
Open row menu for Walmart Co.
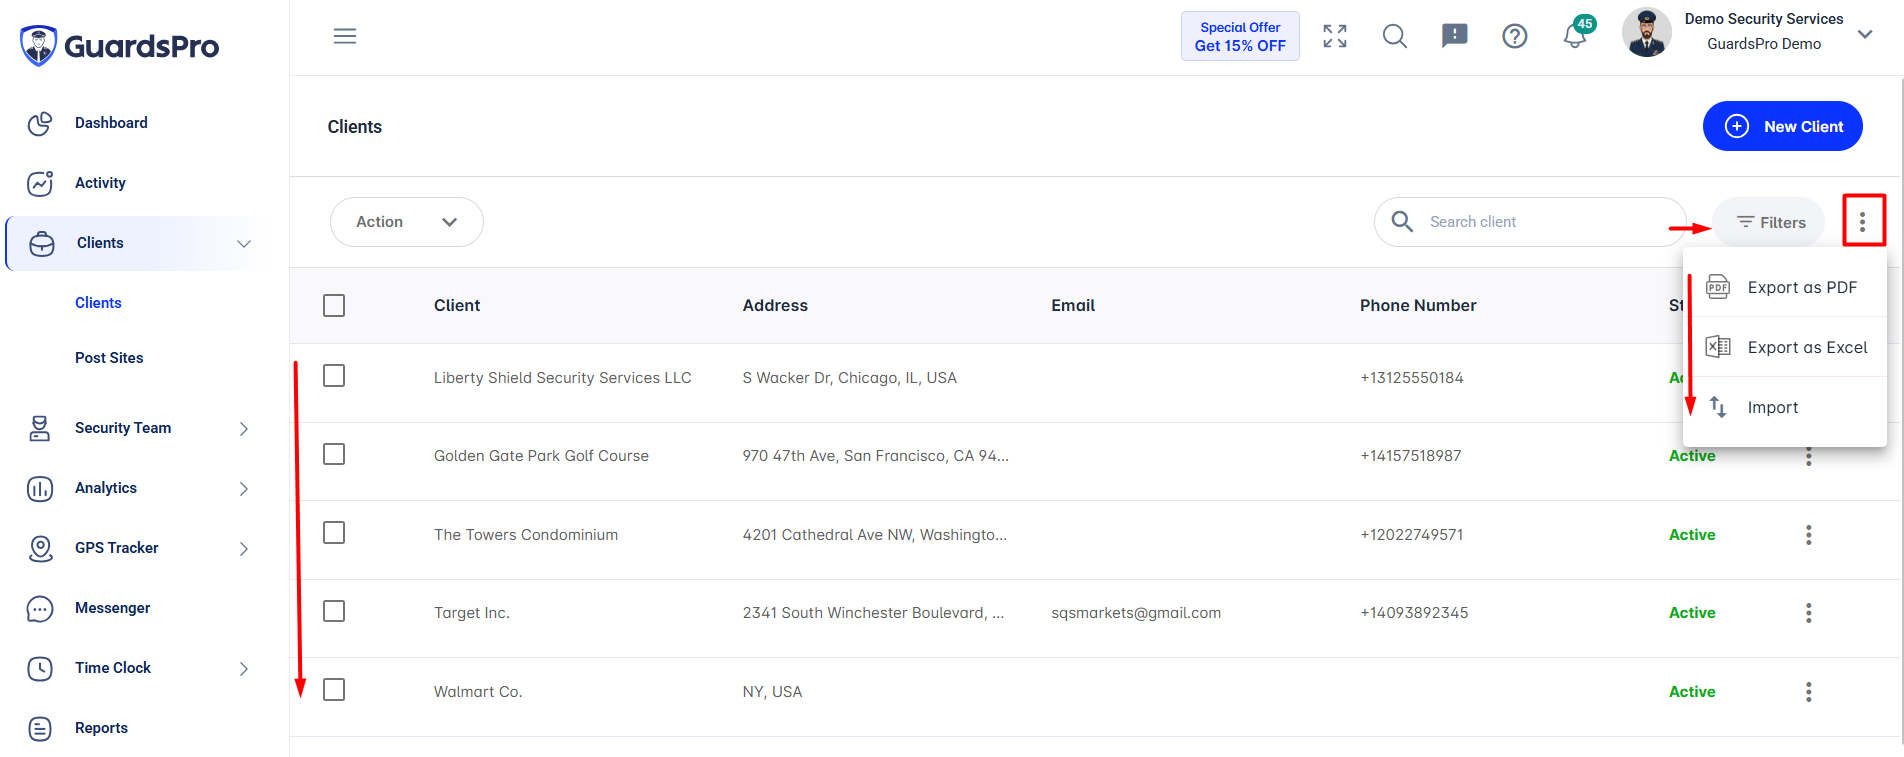1808,692
